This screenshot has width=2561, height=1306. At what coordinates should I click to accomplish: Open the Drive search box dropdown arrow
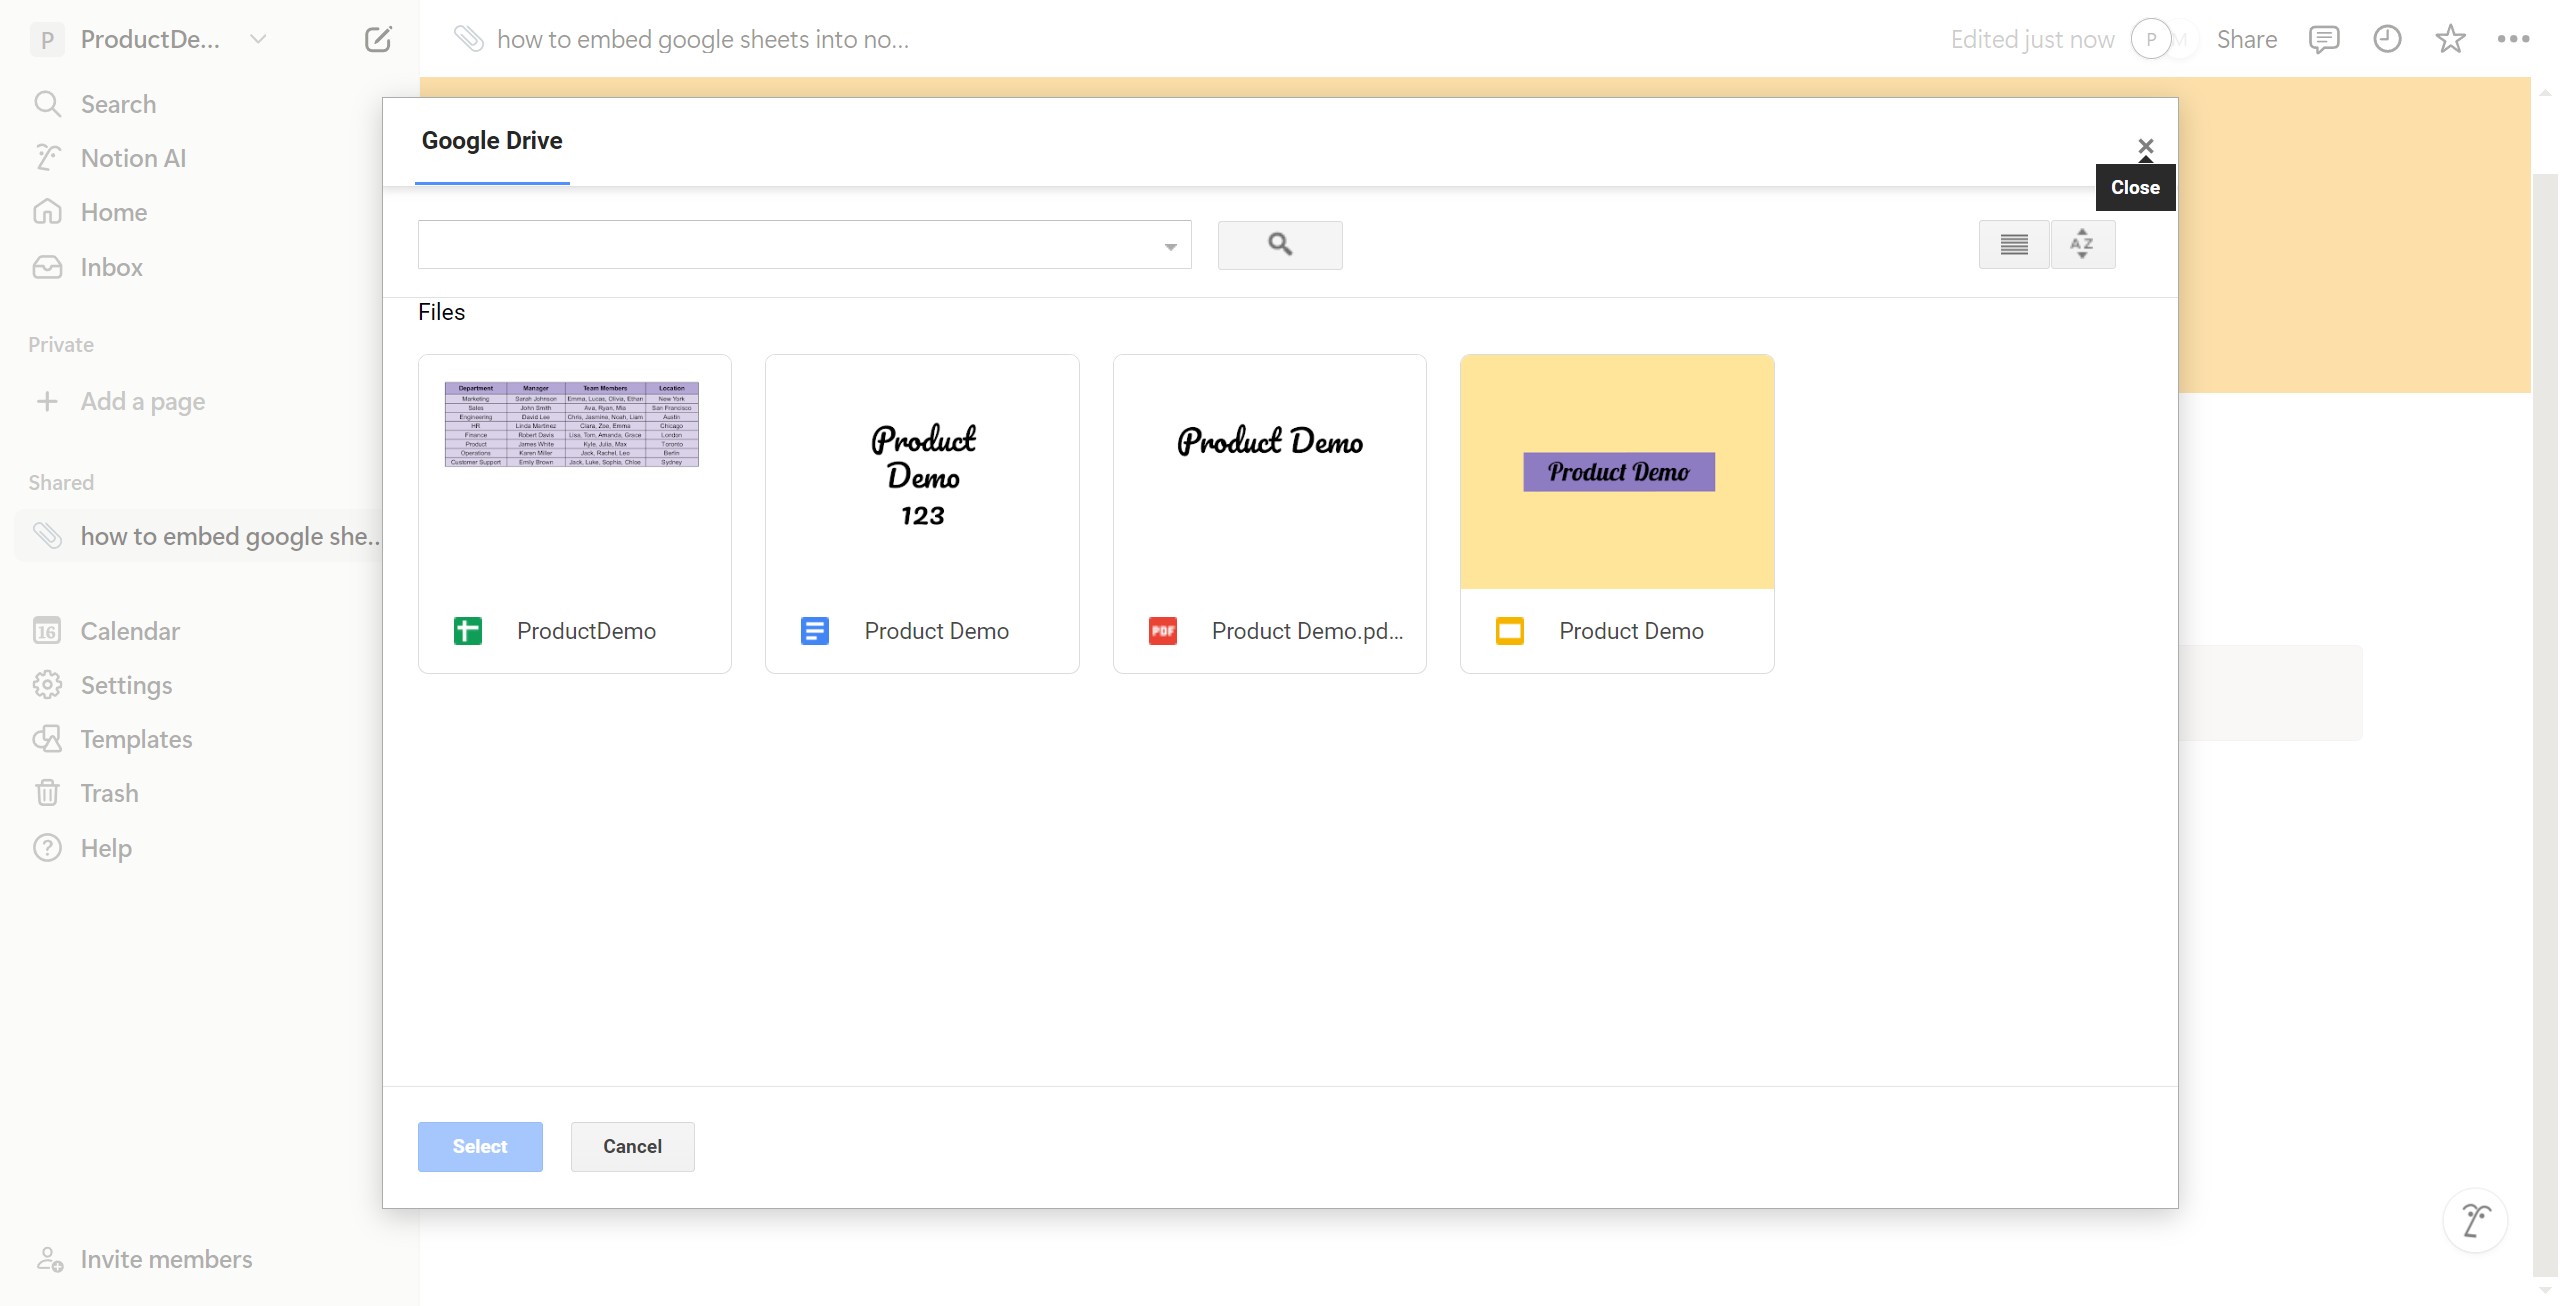(x=1170, y=247)
